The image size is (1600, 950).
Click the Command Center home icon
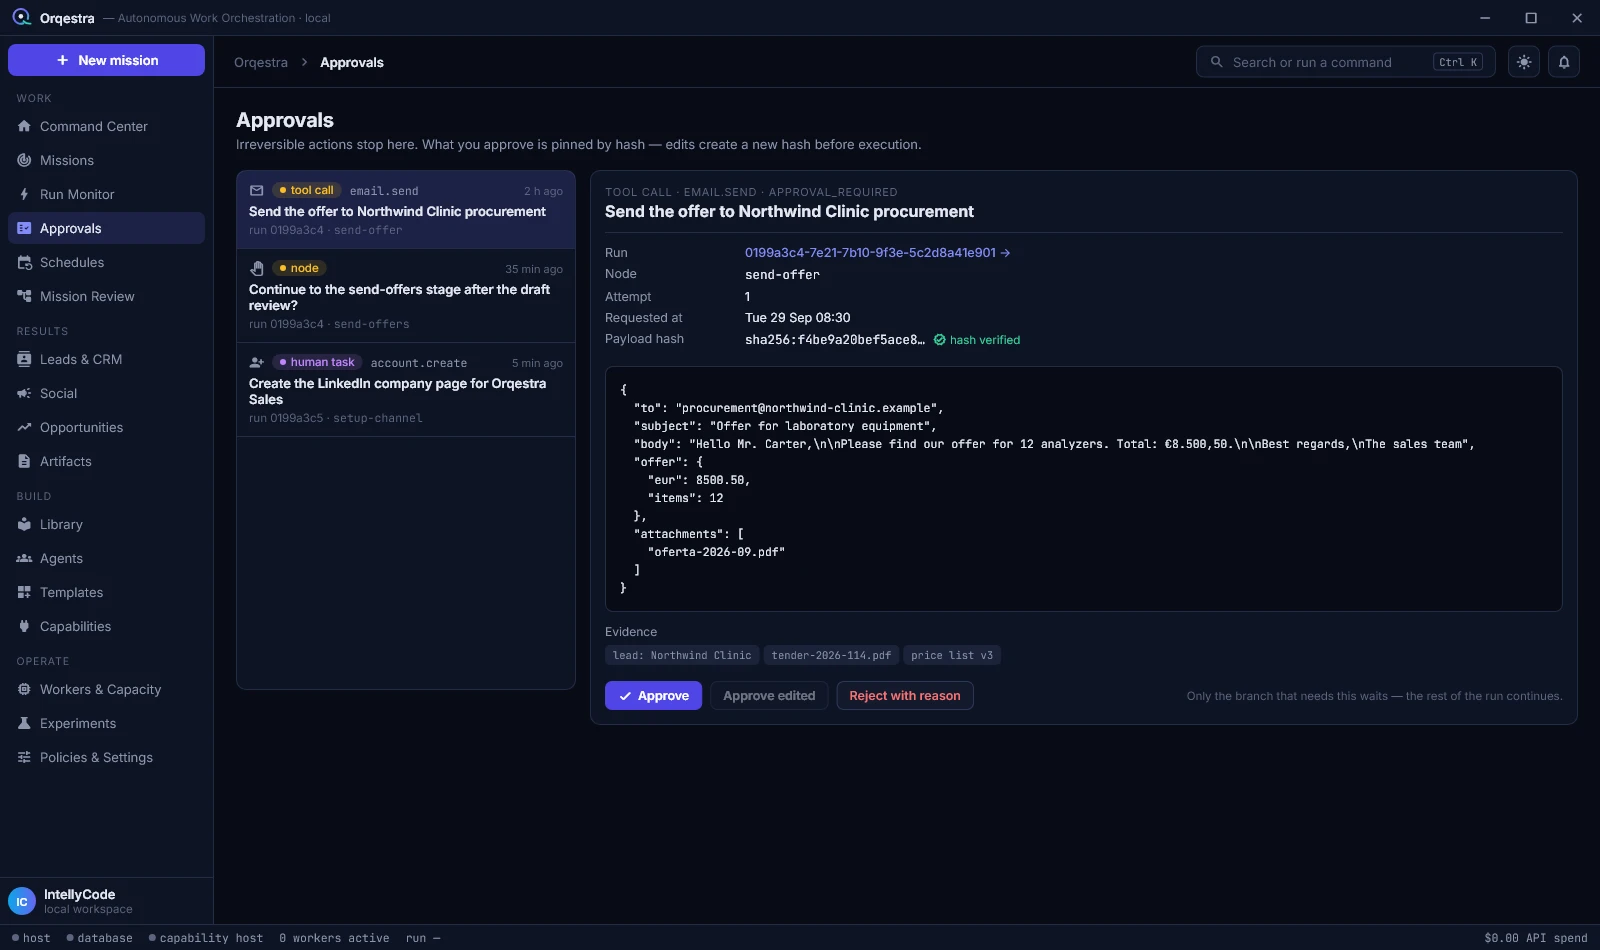tap(24, 126)
